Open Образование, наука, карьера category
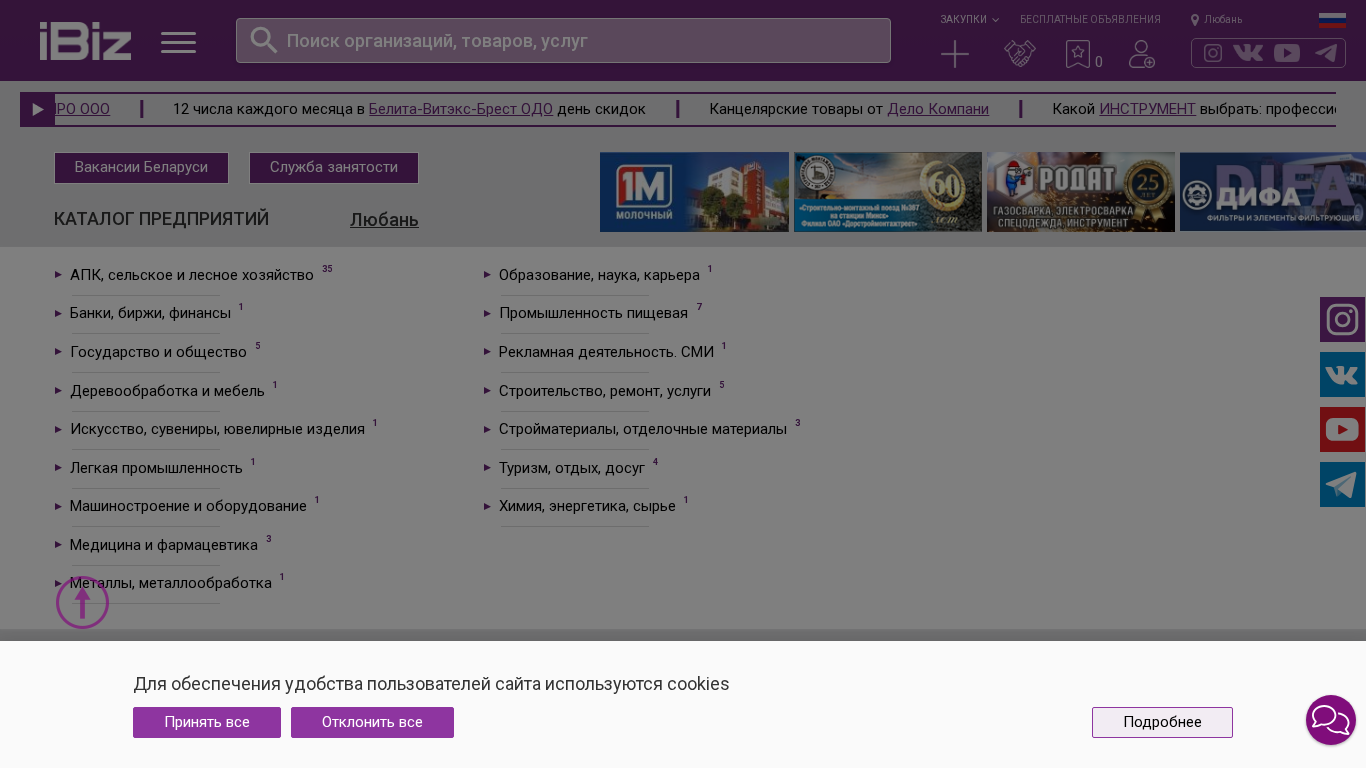 [599, 275]
